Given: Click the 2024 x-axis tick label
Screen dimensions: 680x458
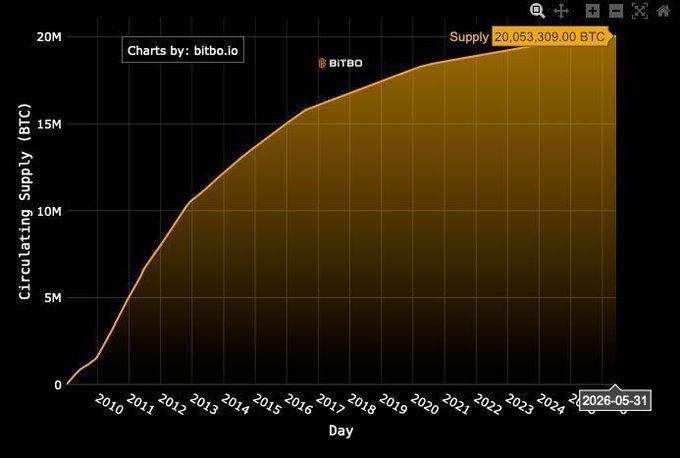Looking at the screenshot, I should coord(551,404).
